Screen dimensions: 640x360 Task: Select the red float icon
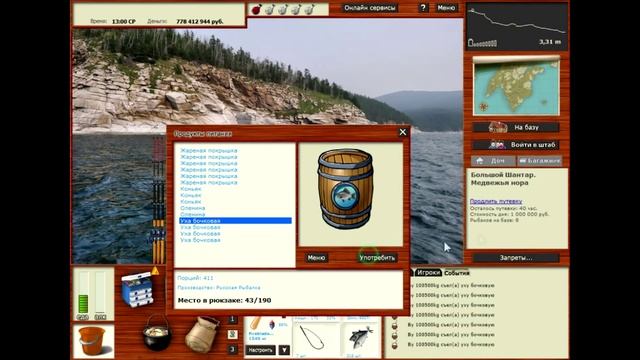(256, 9)
